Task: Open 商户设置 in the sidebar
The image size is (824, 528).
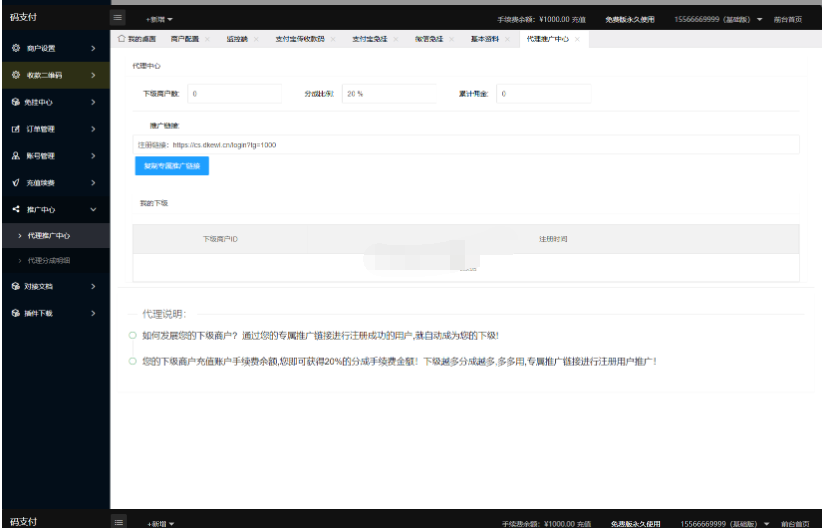Action: (56, 48)
